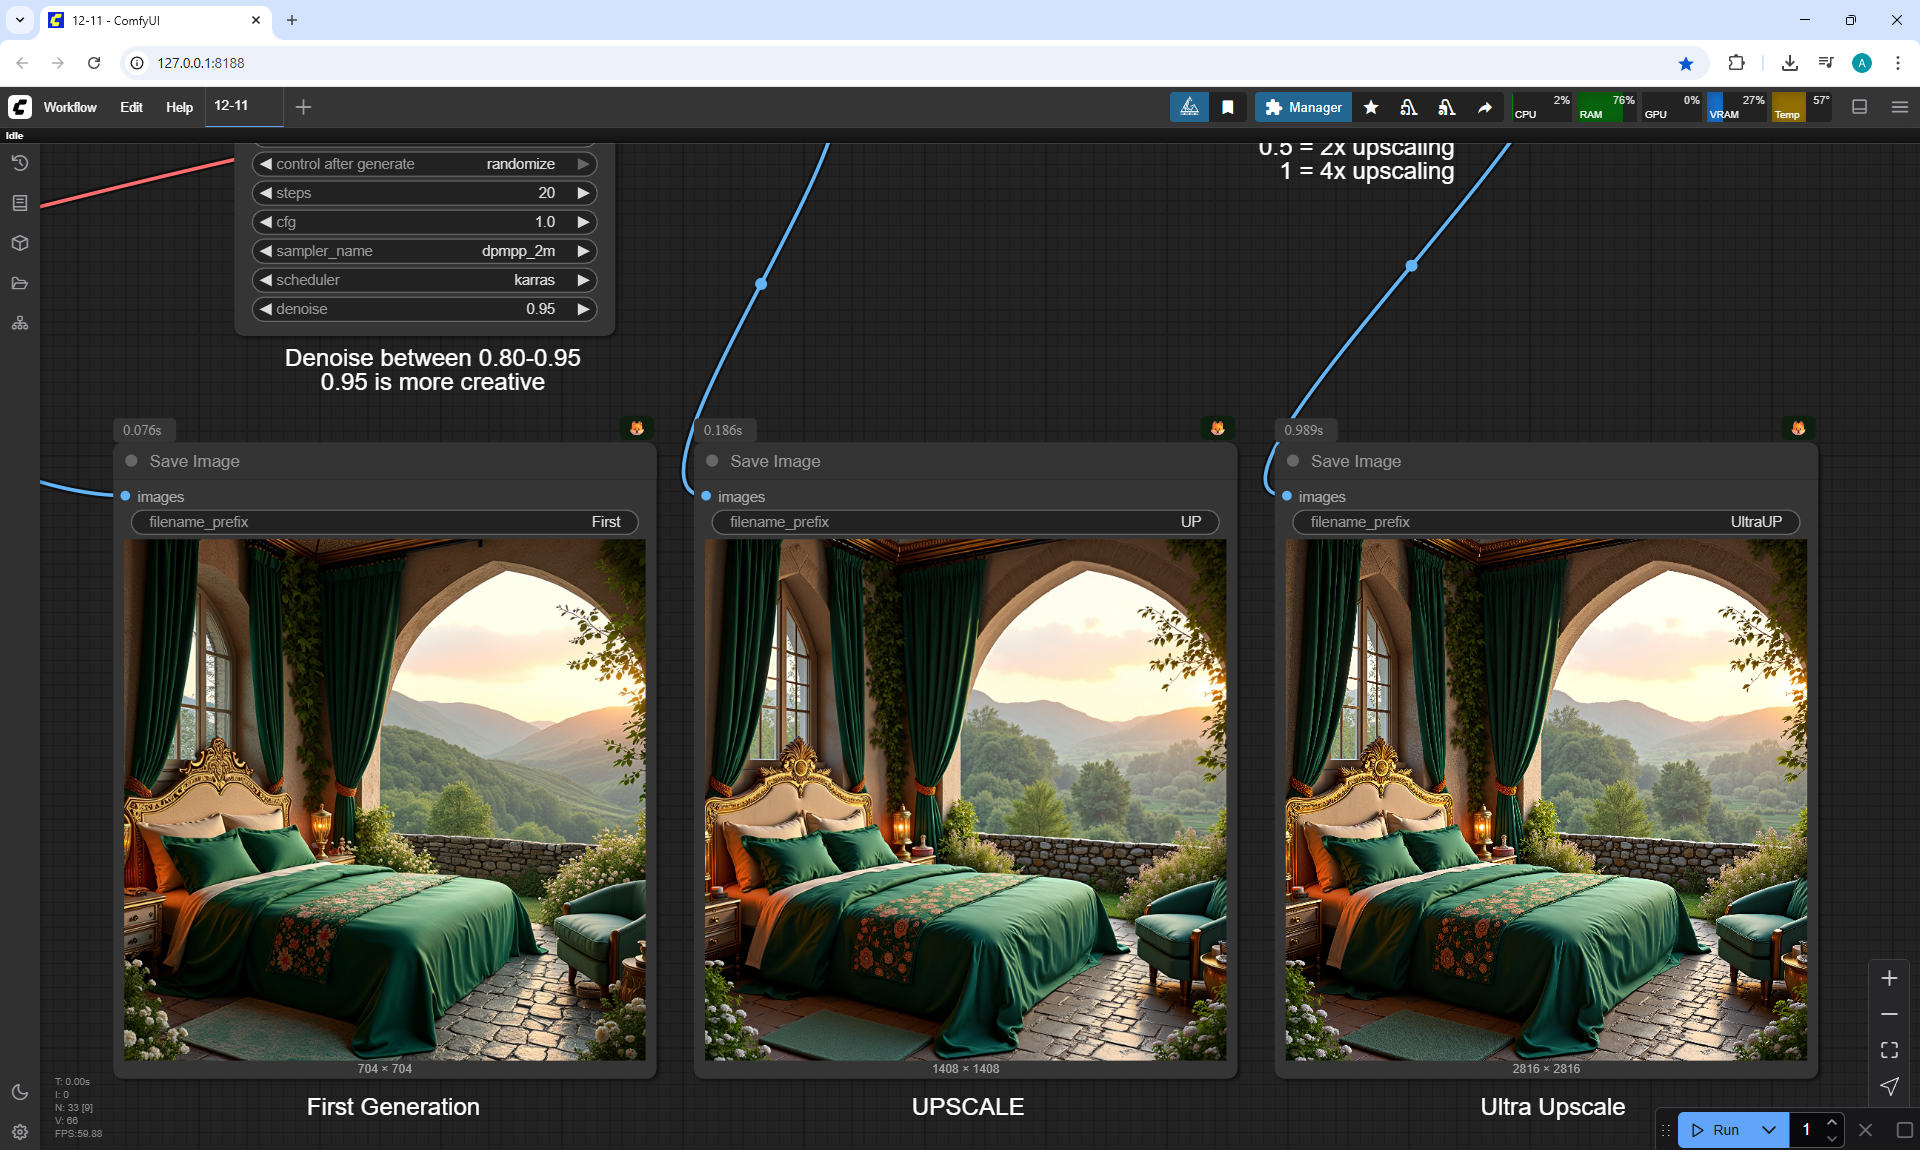
Task: Click fit view icon in canvas controls
Action: coord(1889,1050)
